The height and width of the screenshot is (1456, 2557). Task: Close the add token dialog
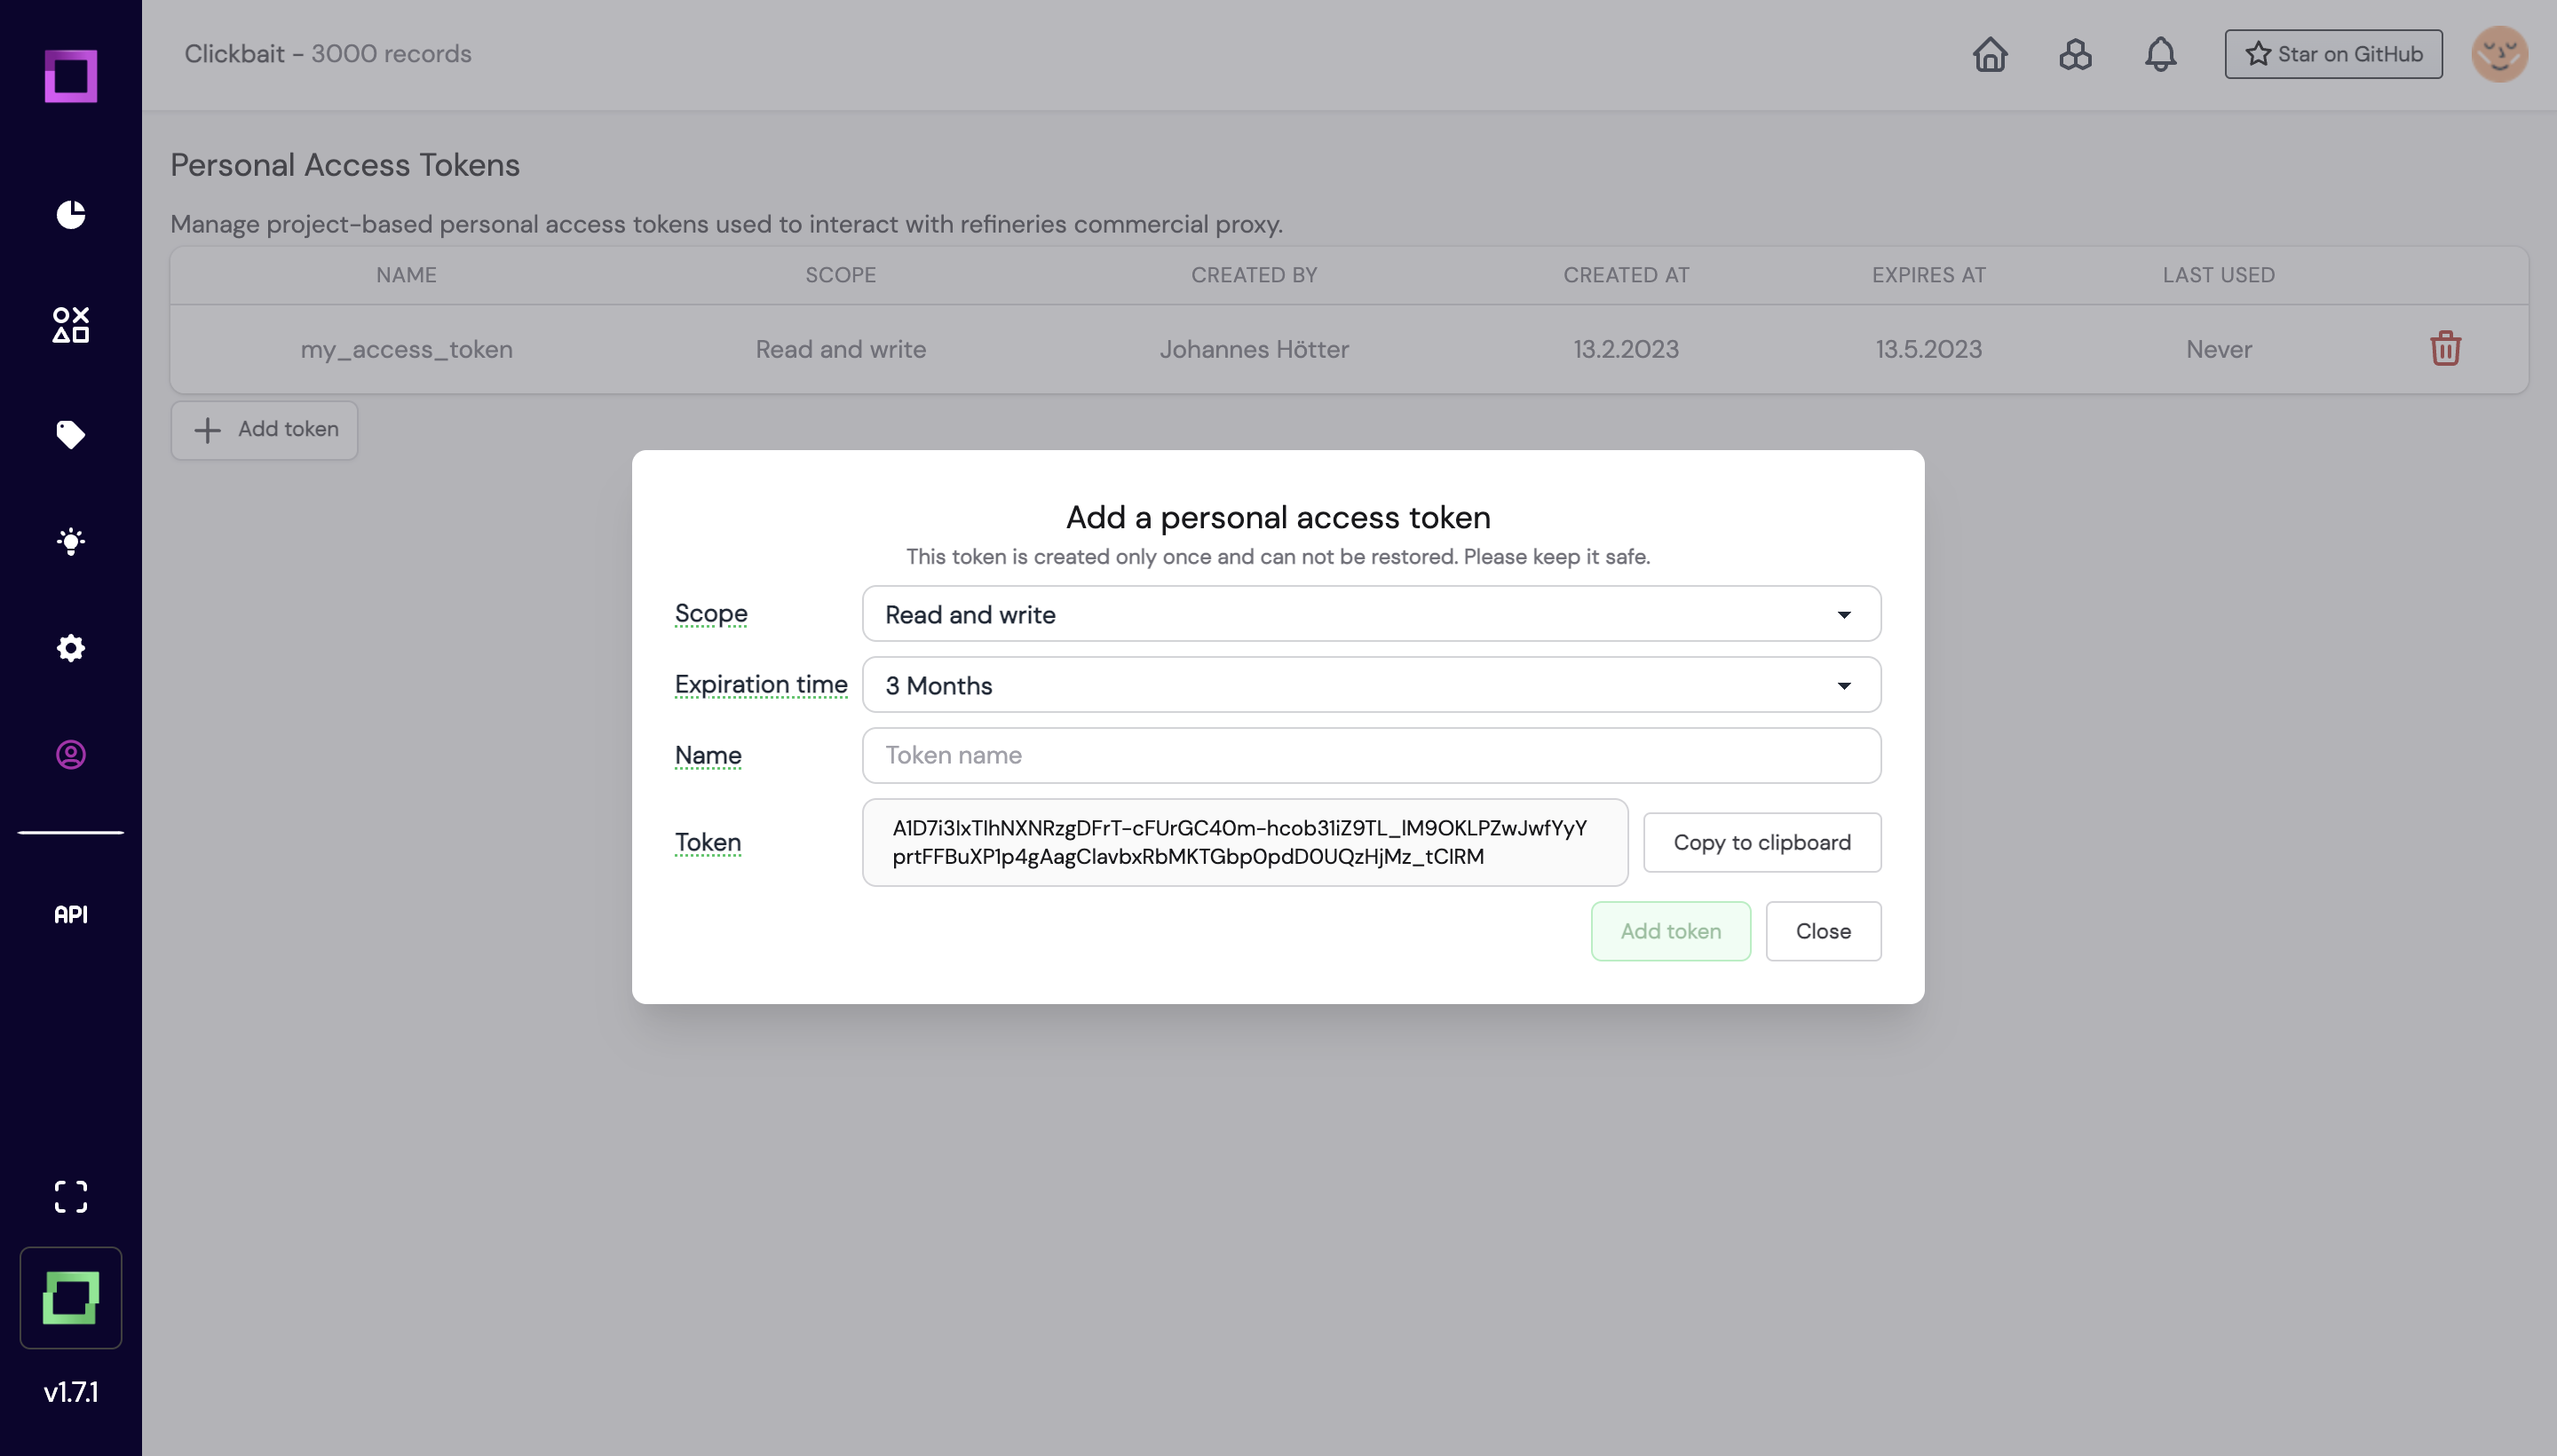point(1823,931)
